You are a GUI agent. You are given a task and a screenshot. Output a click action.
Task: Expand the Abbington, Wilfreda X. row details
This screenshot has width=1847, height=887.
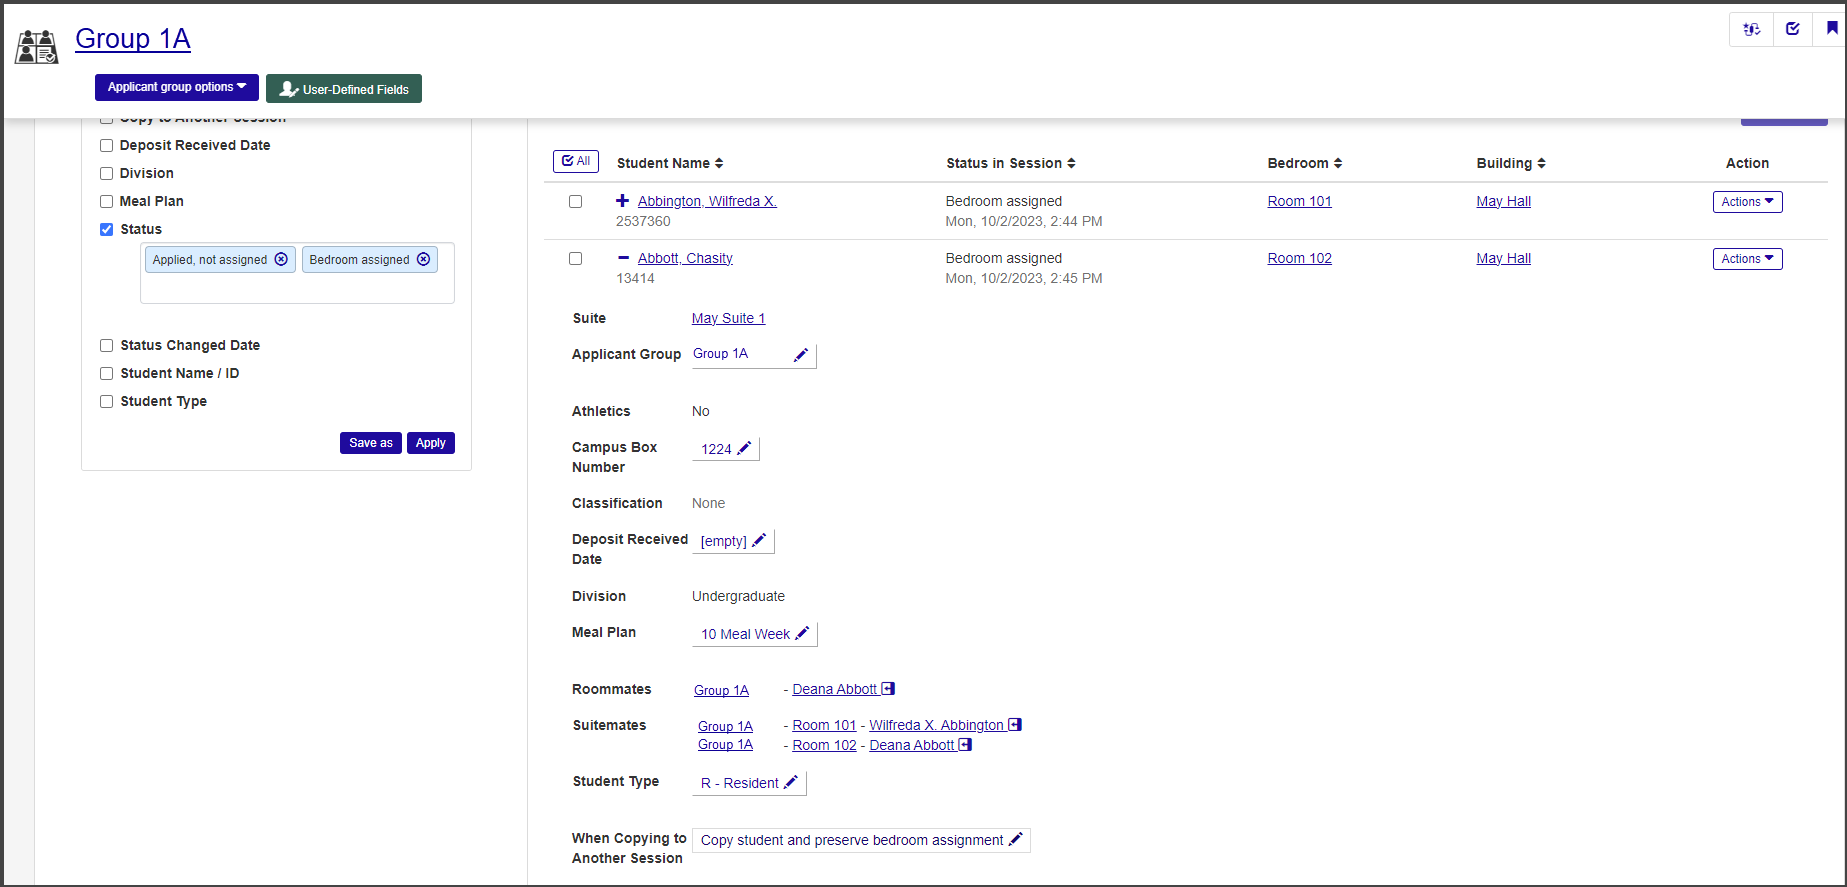pos(622,201)
